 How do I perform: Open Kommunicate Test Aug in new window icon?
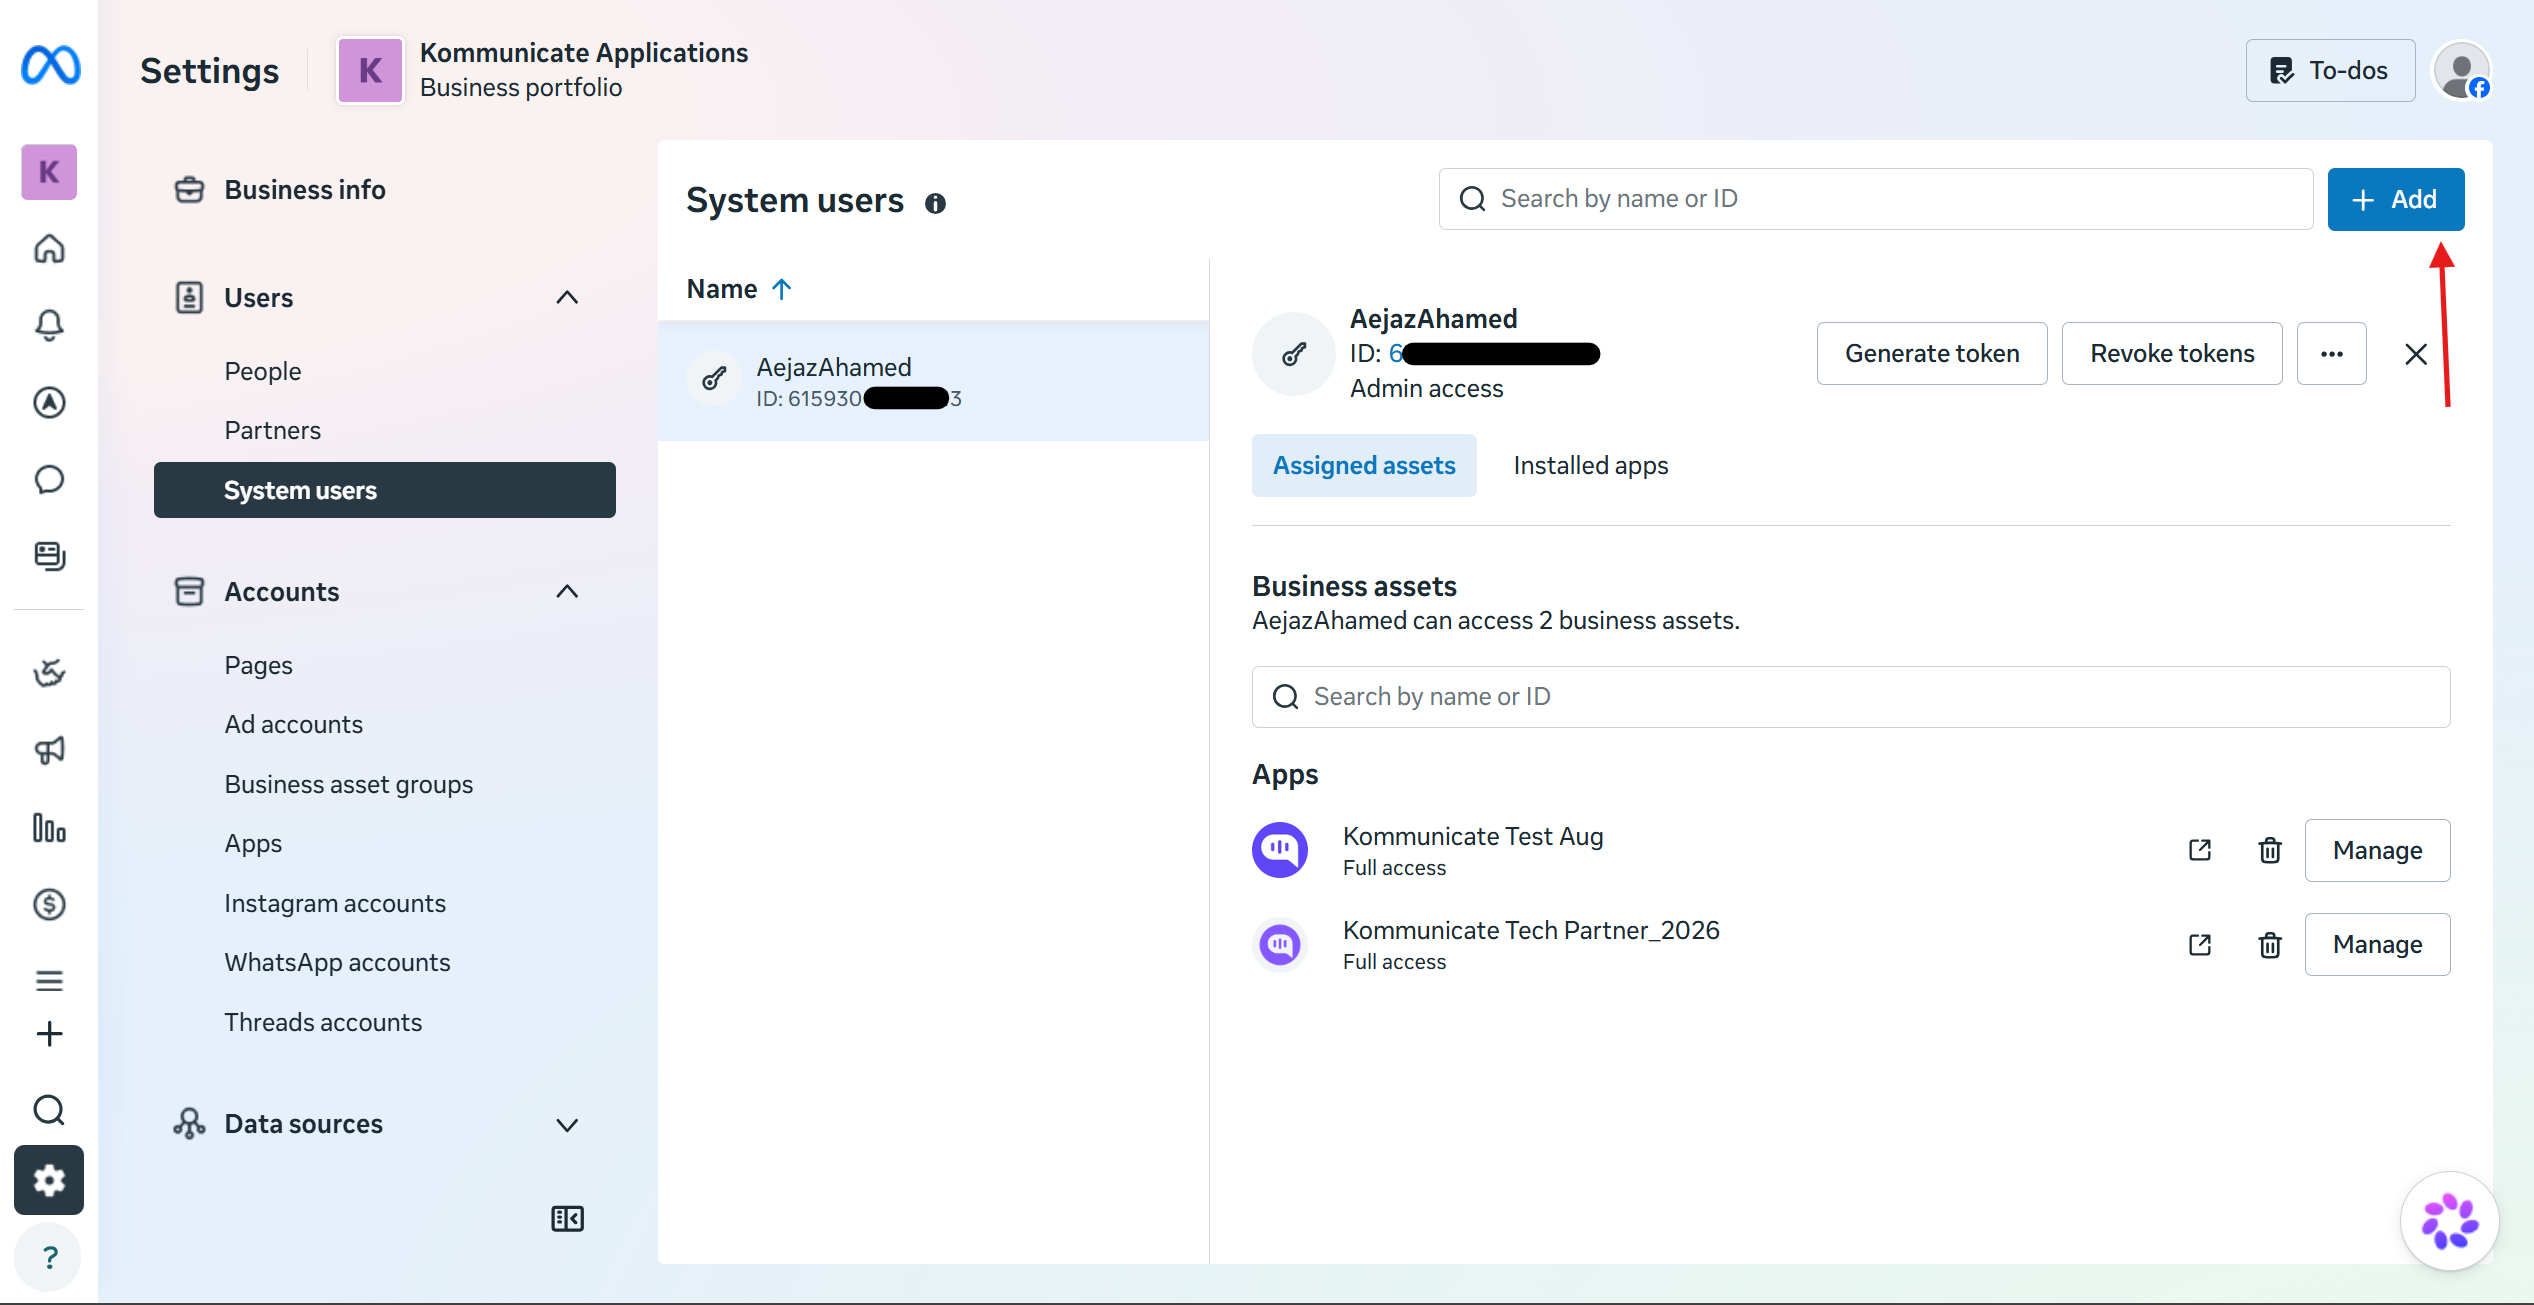2200,850
